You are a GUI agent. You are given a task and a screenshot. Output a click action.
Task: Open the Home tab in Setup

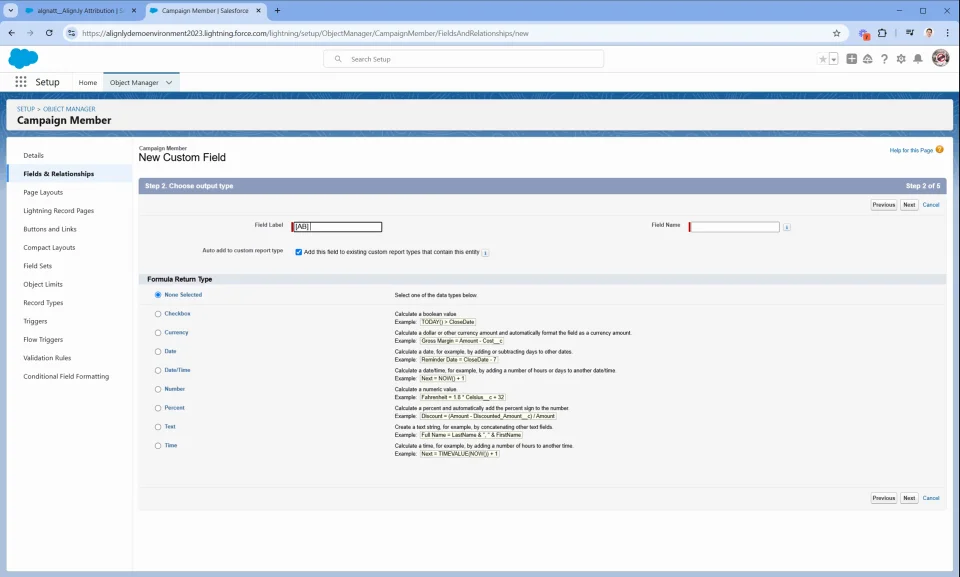pos(88,82)
